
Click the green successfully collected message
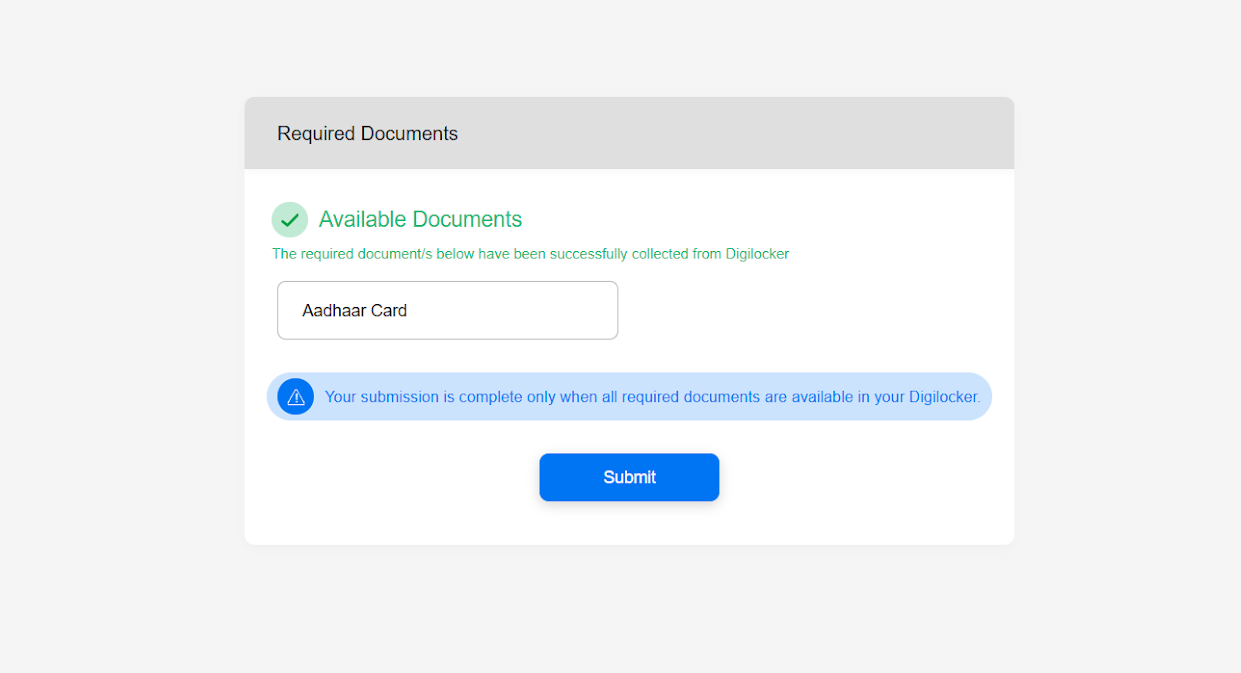530,254
